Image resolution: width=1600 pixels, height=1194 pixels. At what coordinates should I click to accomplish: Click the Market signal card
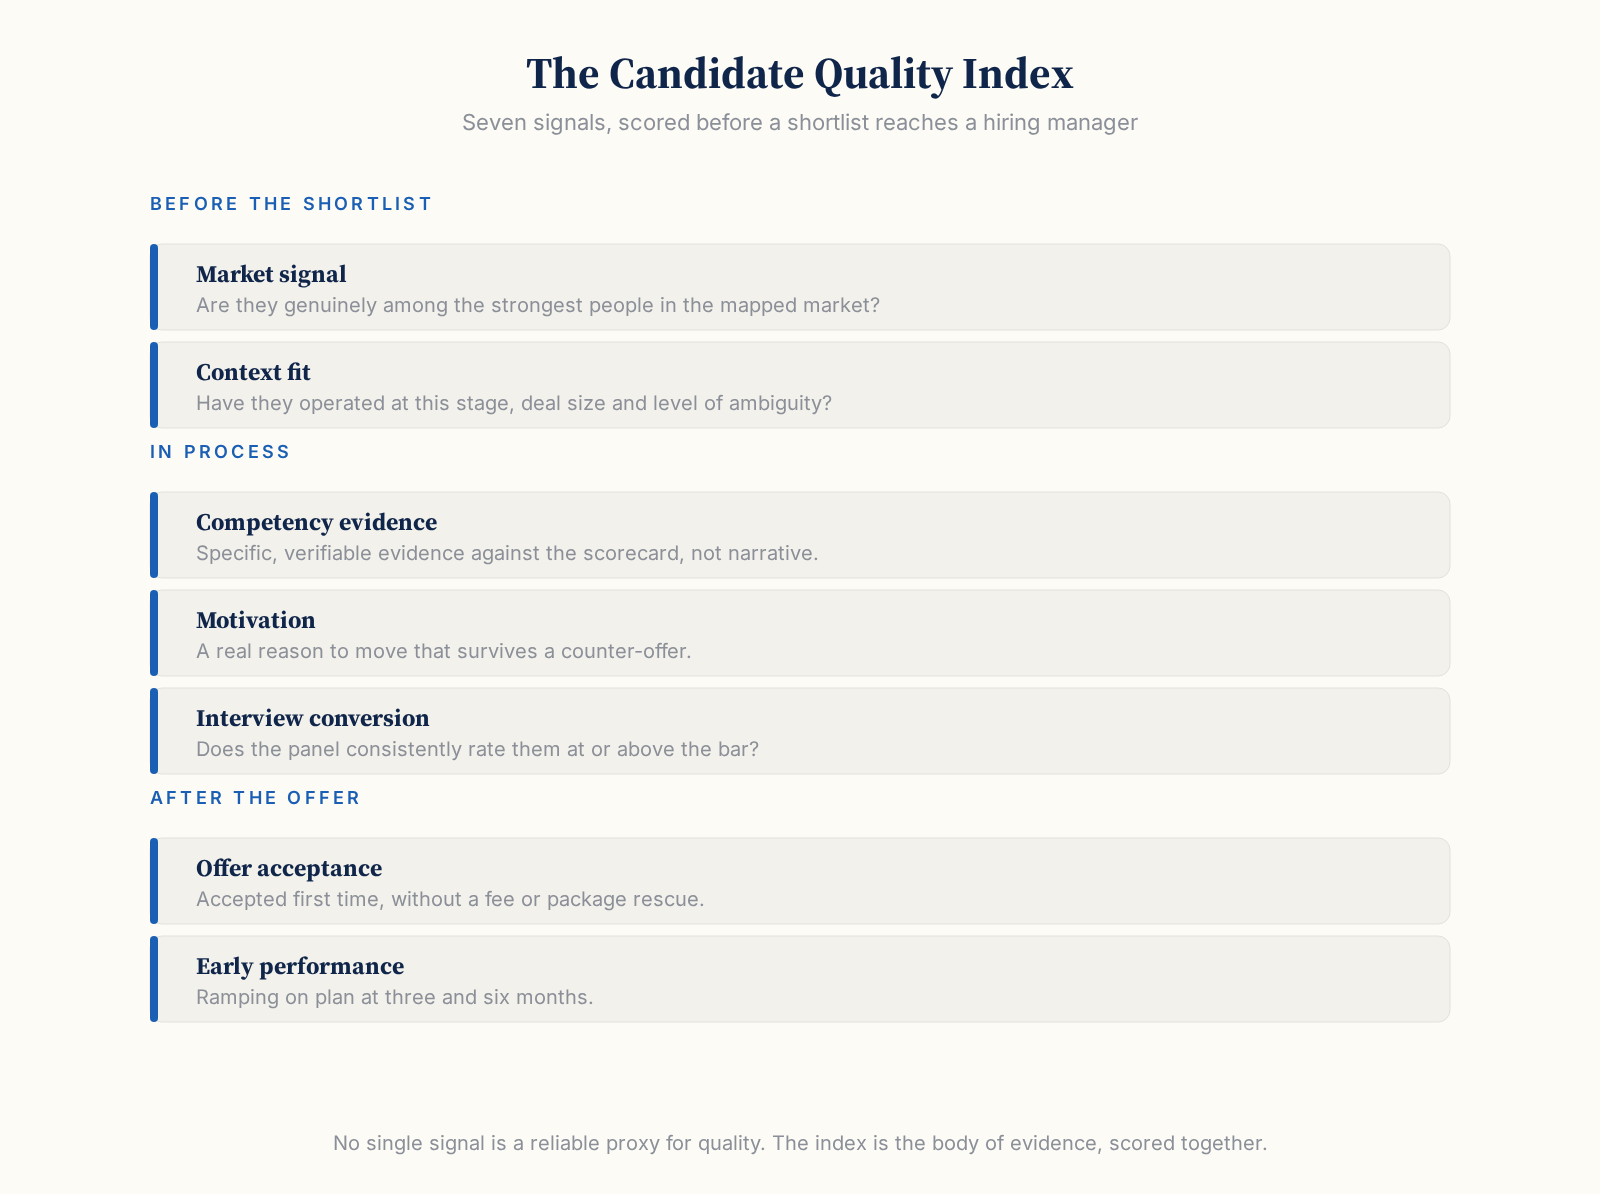pyautogui.click(x=800, y=287)
